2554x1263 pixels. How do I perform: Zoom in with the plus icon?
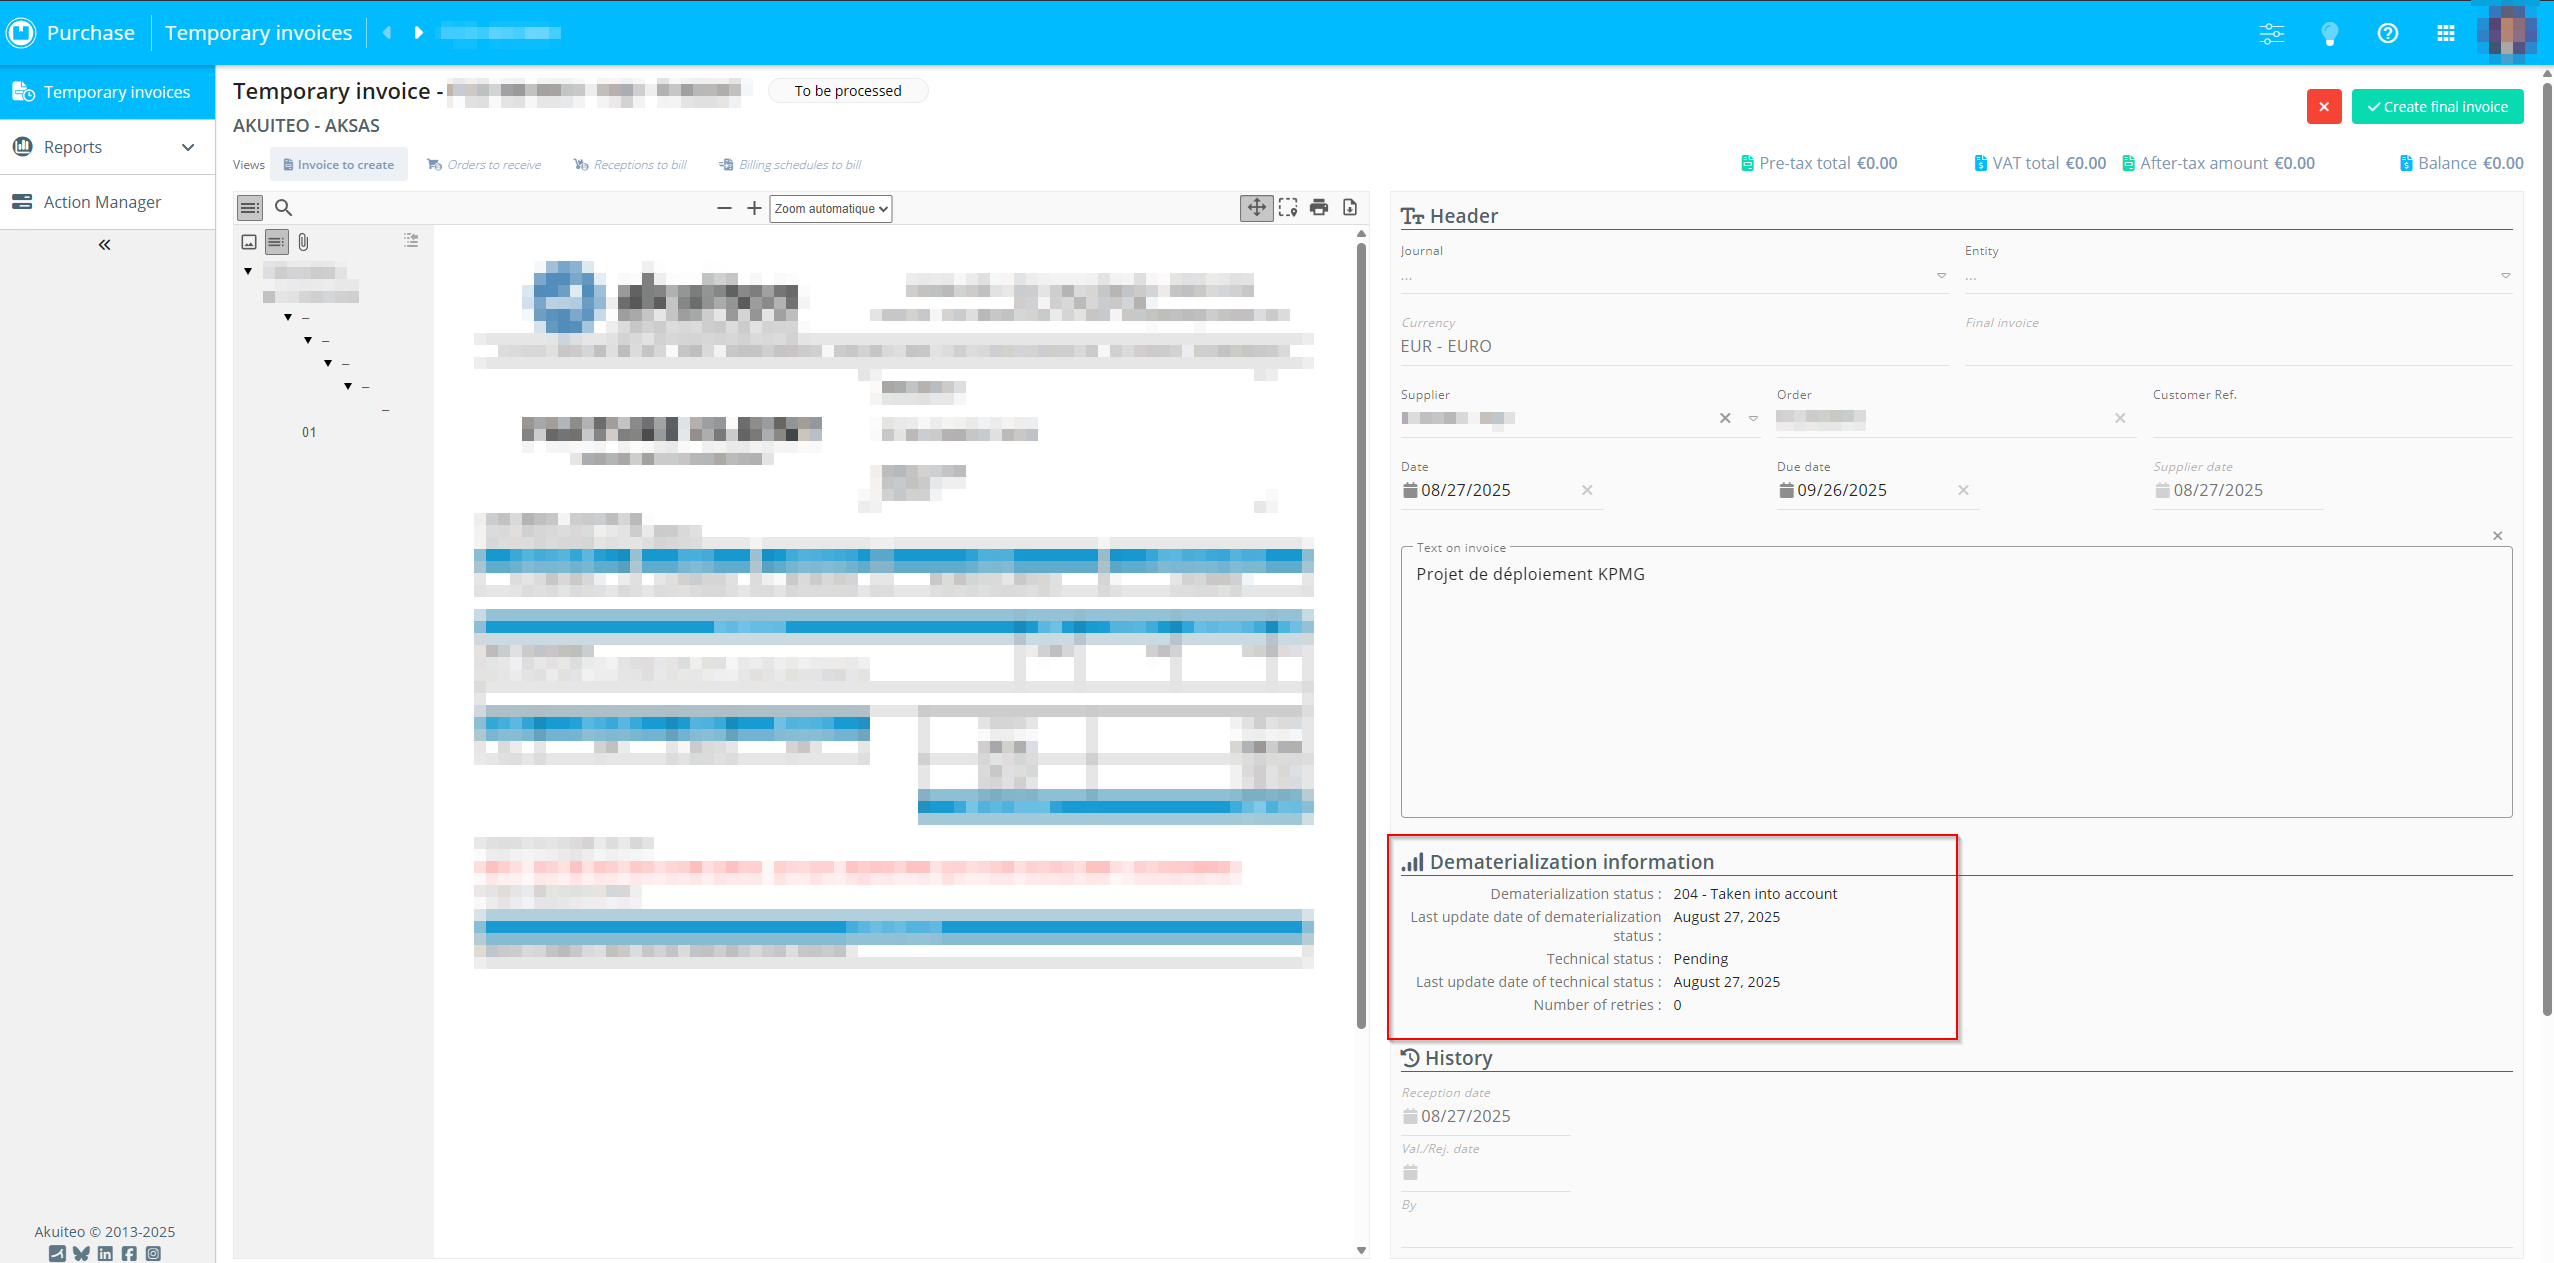click(x=754, y=208)
